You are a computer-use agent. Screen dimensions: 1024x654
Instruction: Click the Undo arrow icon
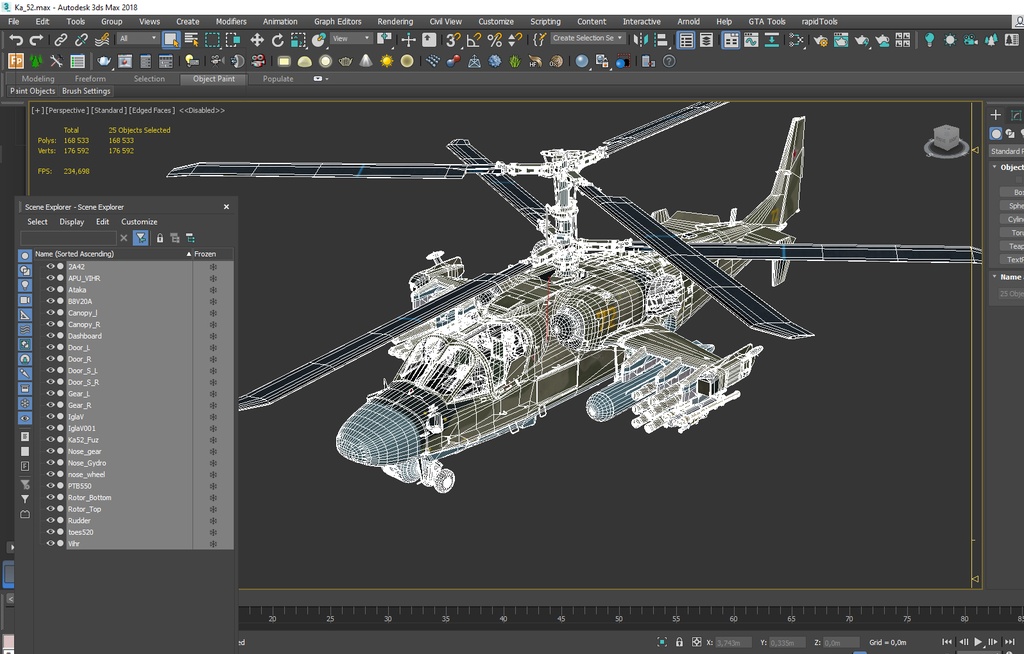[x=16, y=40]
